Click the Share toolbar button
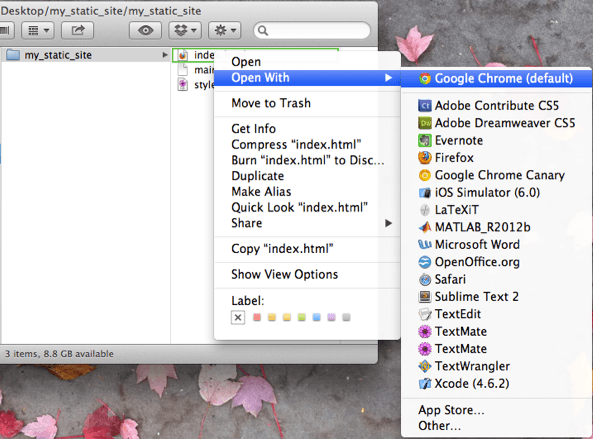This screenshot has width=593, height=439. [78, 30]
